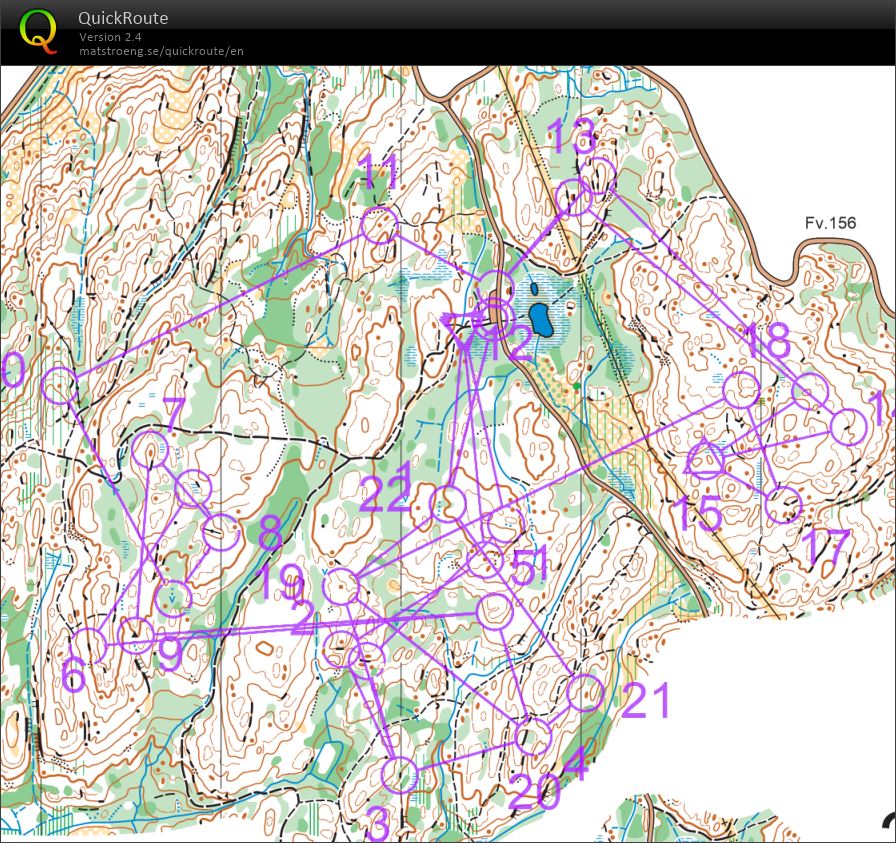Select control circle 9
This screenshot has height=843, width=896.
point(136,634)
